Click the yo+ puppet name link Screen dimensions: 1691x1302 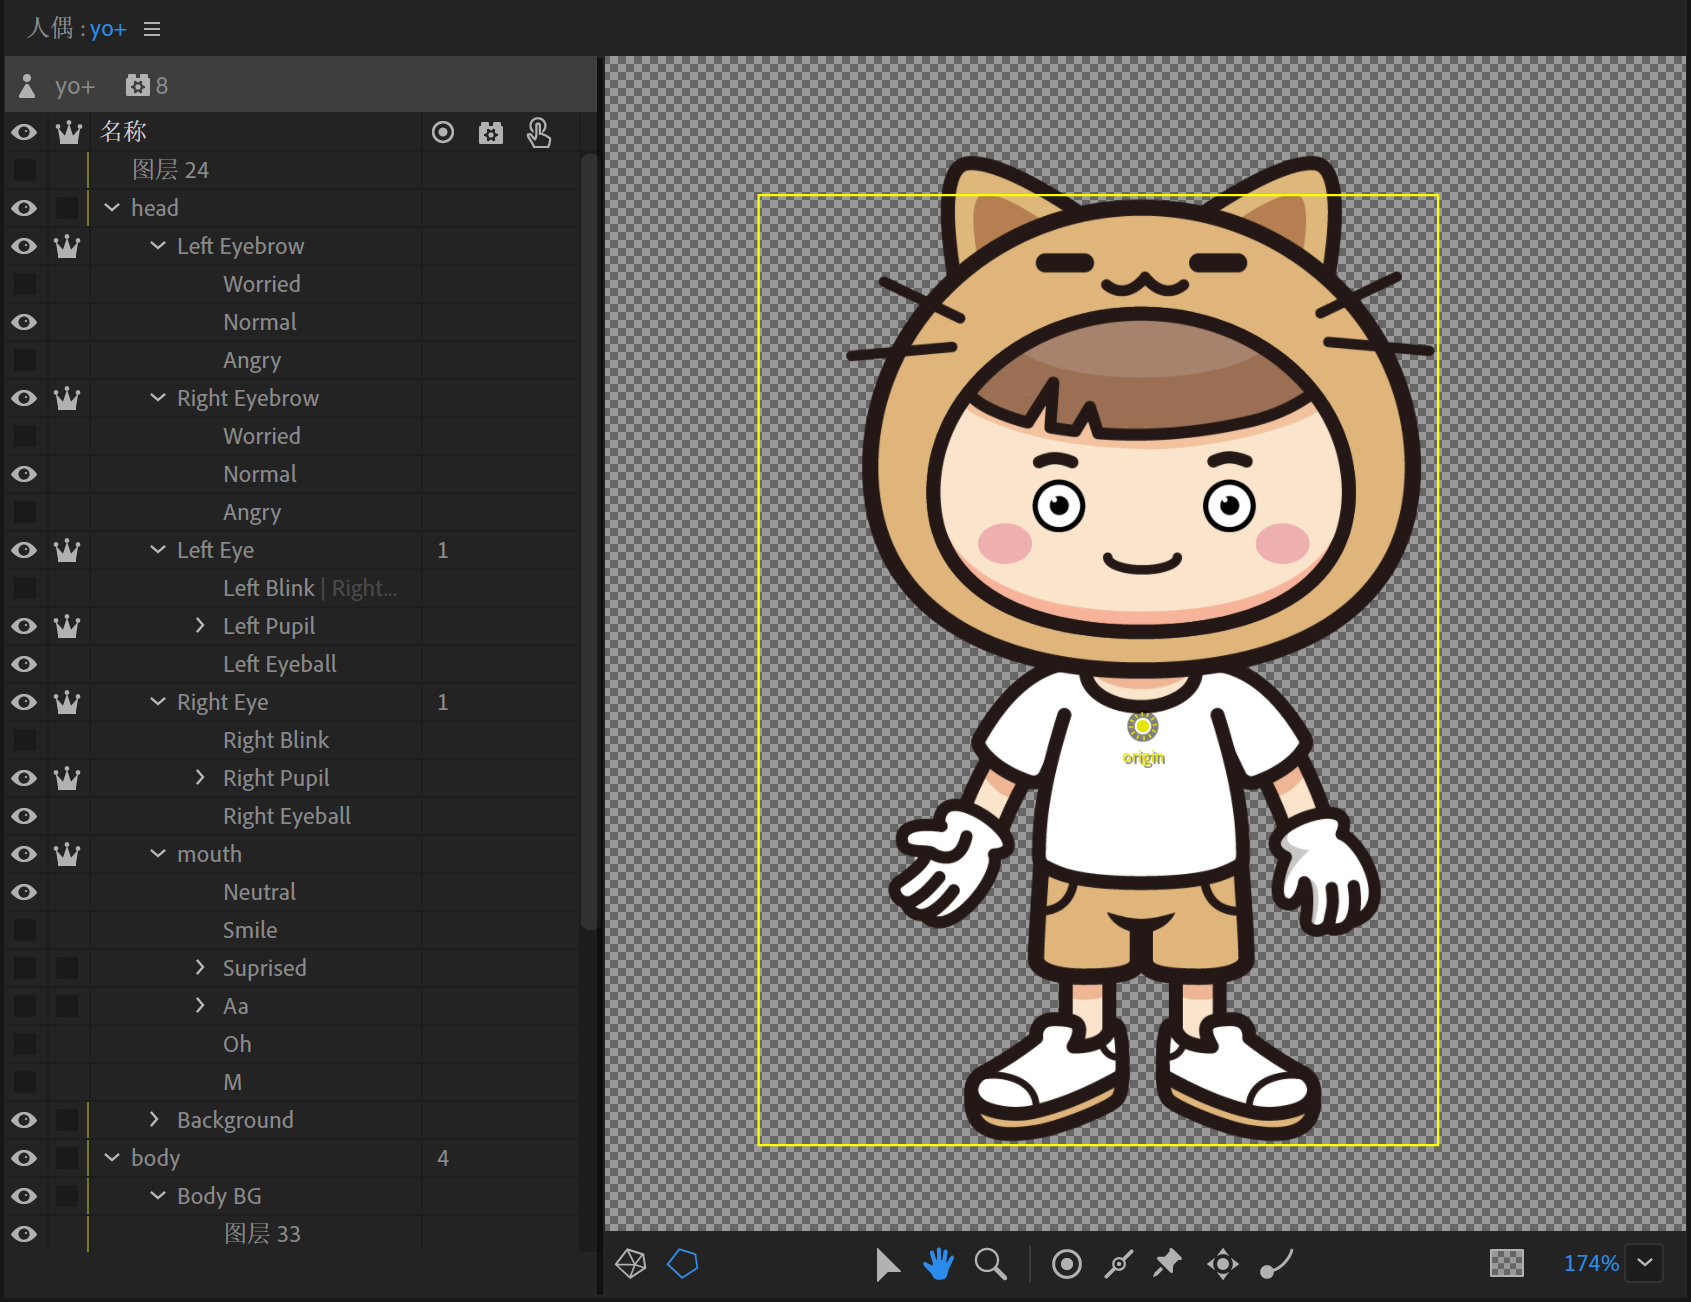click(108, 29)
